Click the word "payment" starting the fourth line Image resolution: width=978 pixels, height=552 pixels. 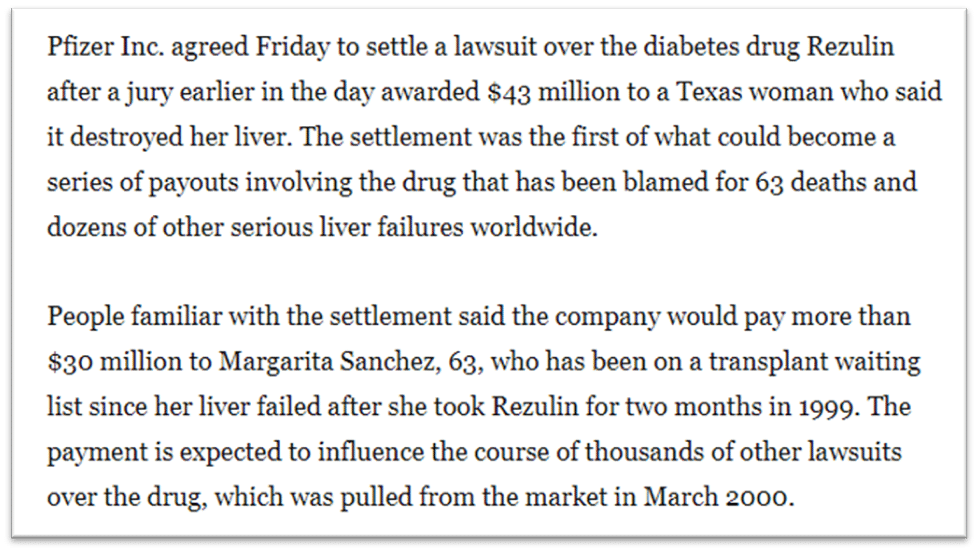pyautogui.click(x=97, y=453)
